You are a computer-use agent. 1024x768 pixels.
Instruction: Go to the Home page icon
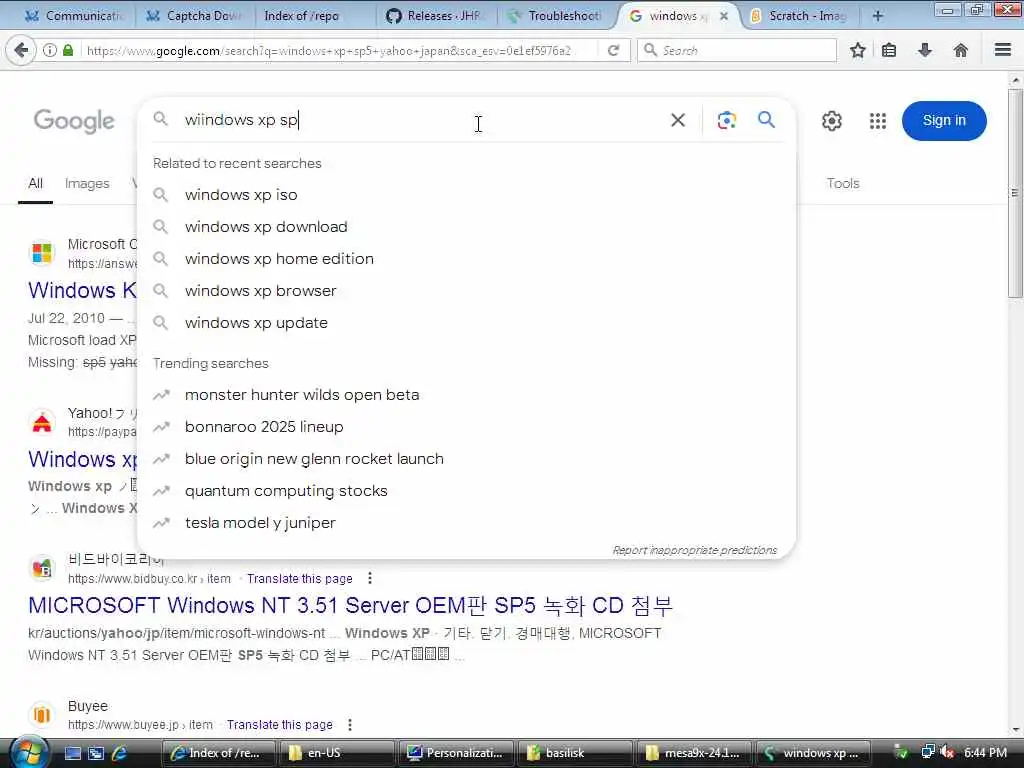coord(961,50)
